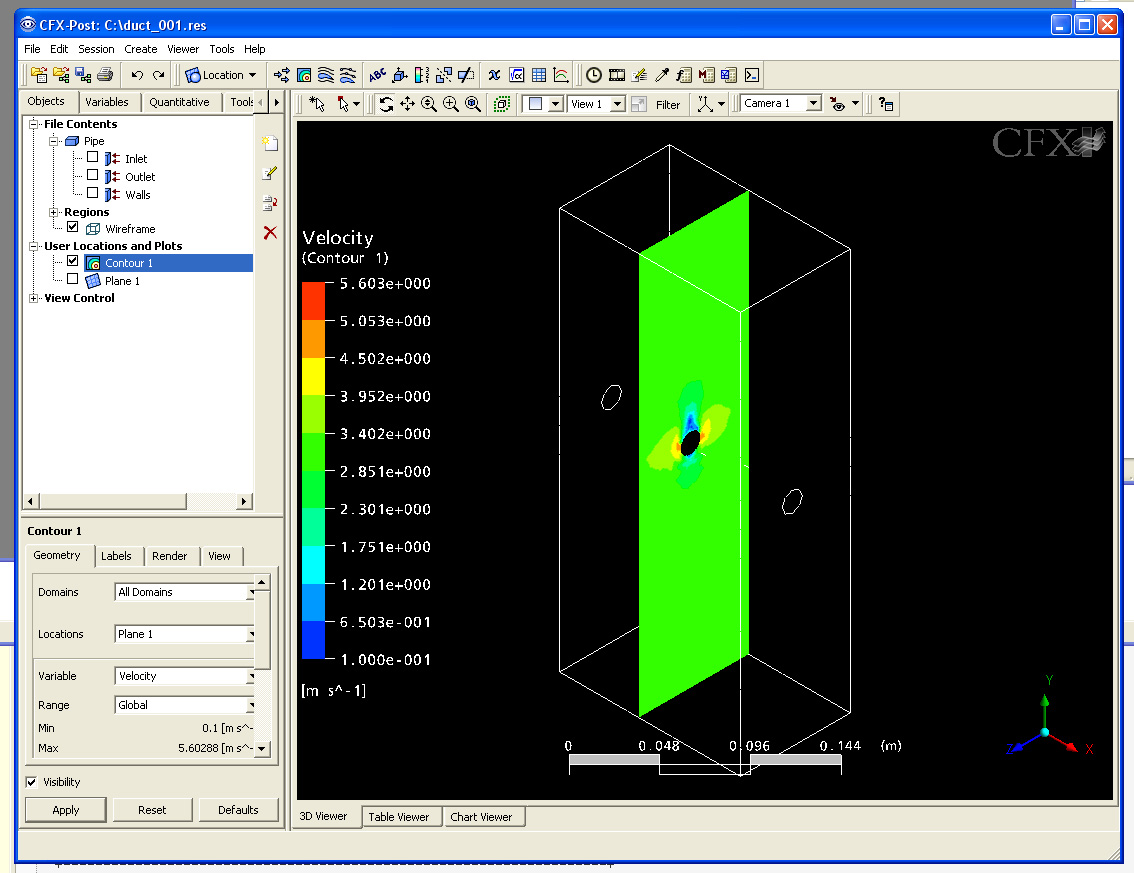
Task: Create a Streamline from toolbar
Action: [x=326, y=74]
